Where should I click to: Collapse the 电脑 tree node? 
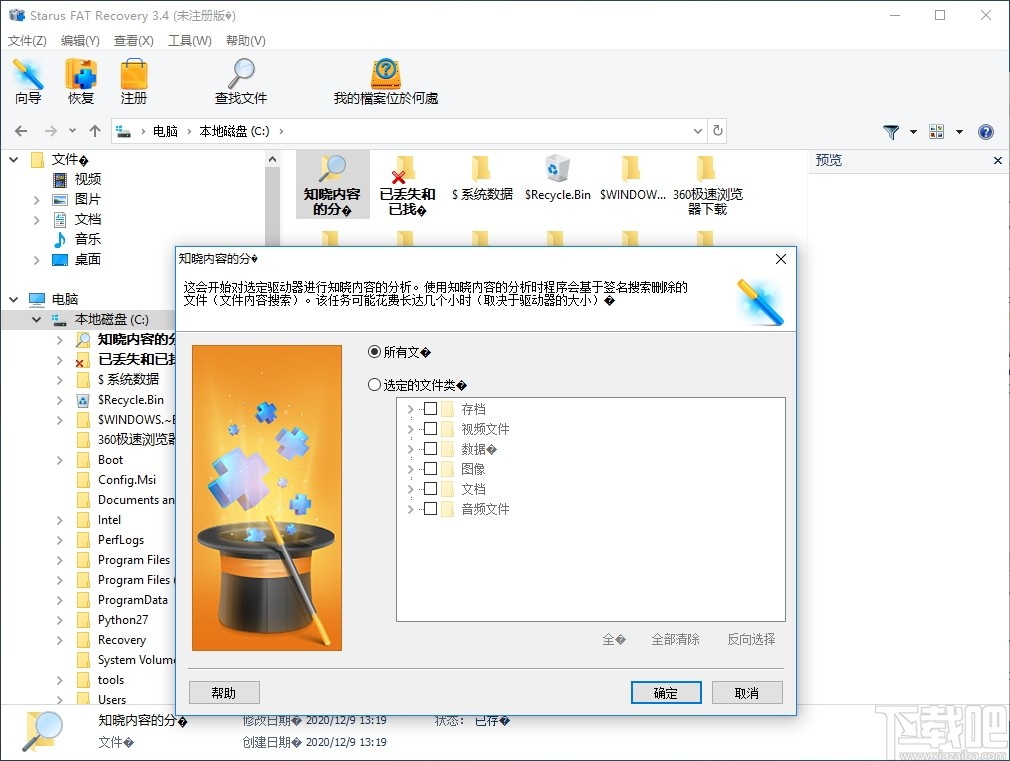tap(14, 299)
